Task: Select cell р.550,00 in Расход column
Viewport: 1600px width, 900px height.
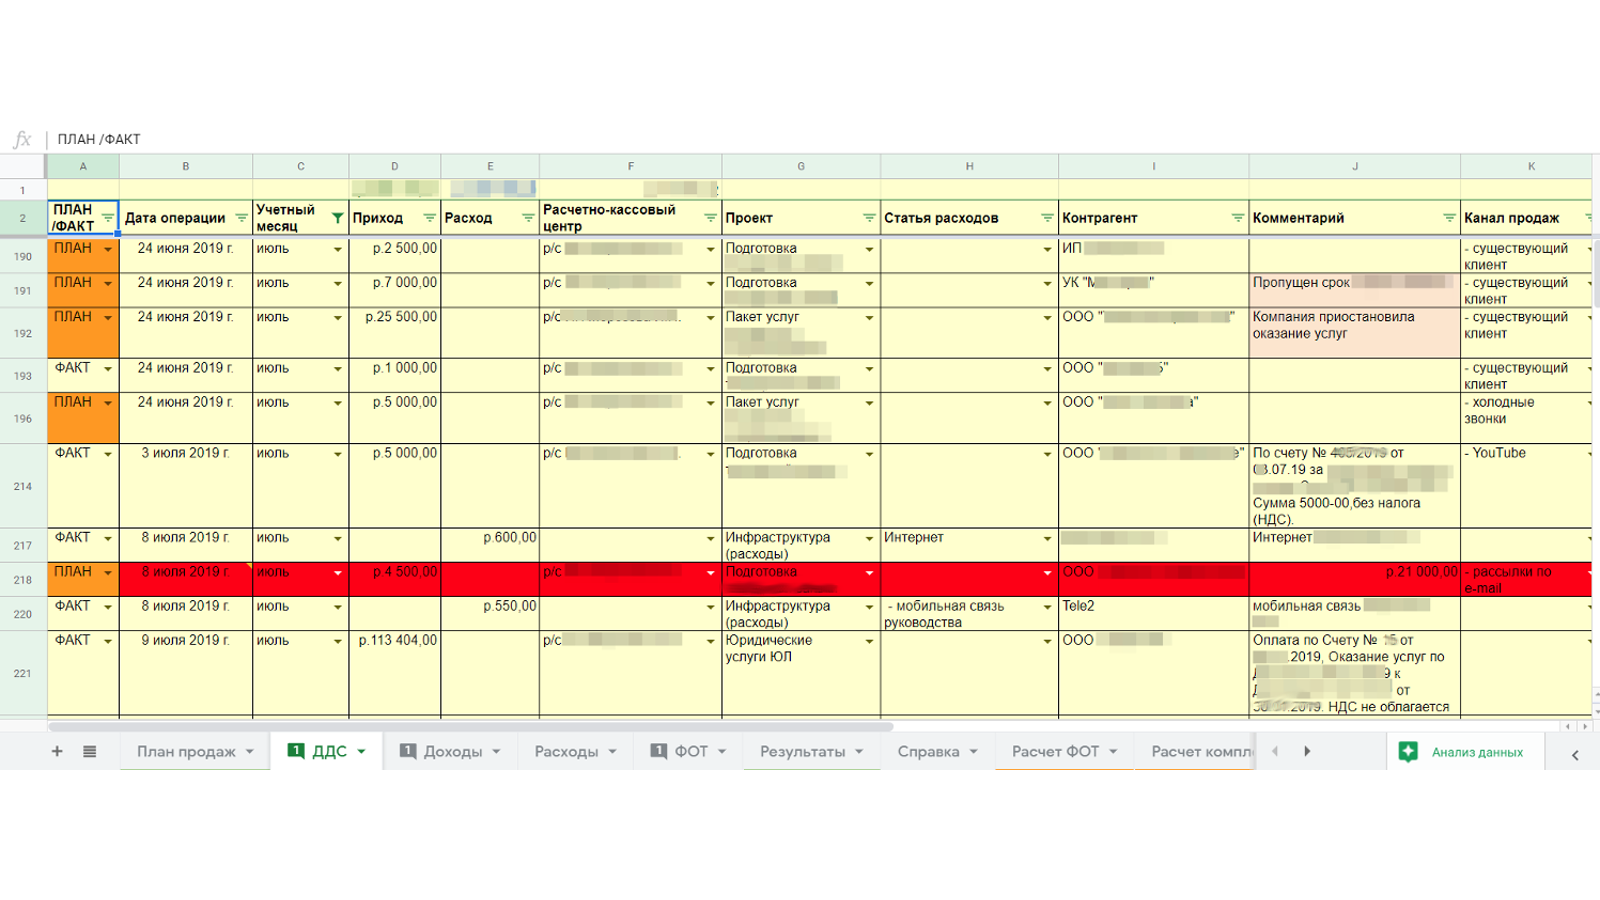Action: point(490,614)
